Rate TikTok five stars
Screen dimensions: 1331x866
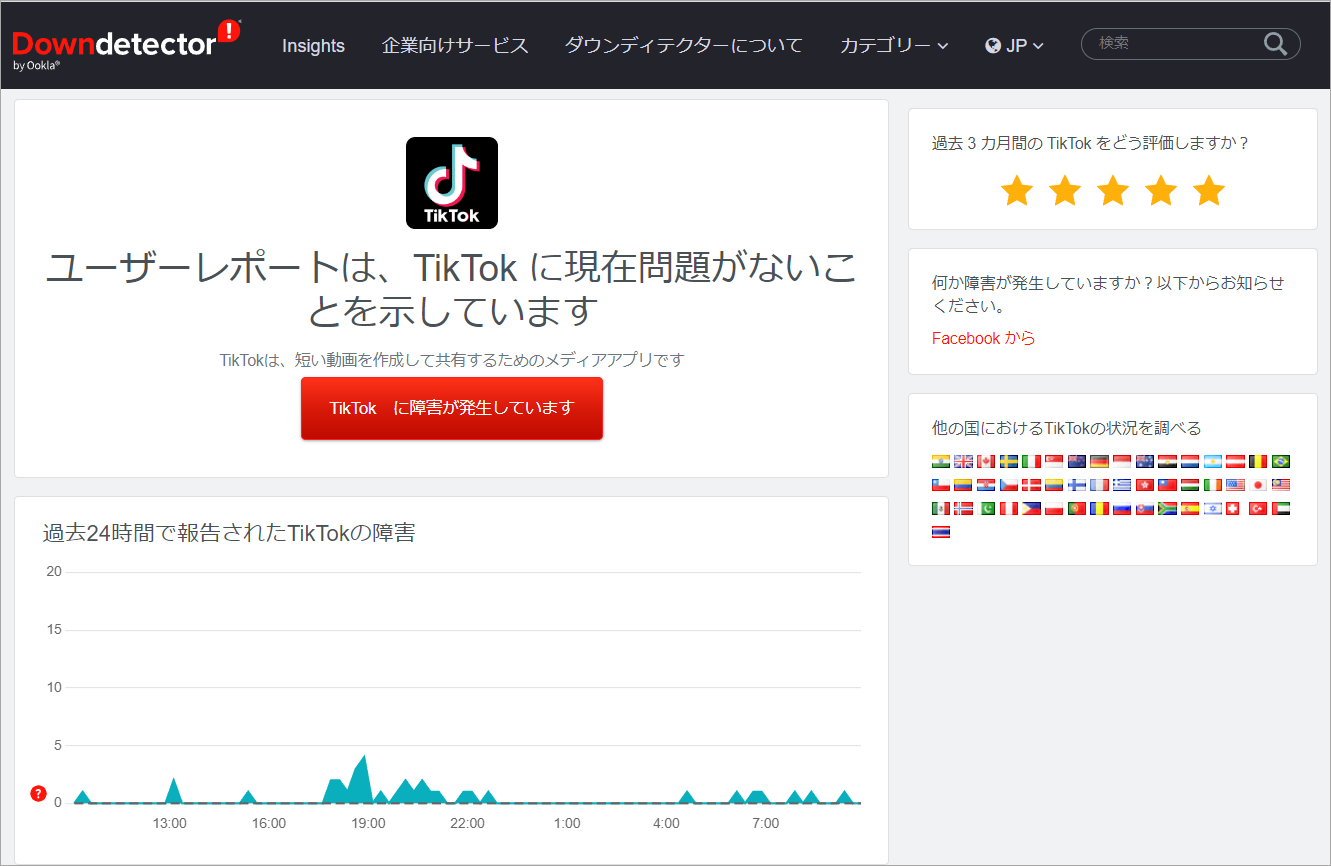click(x=1208, y=190)
